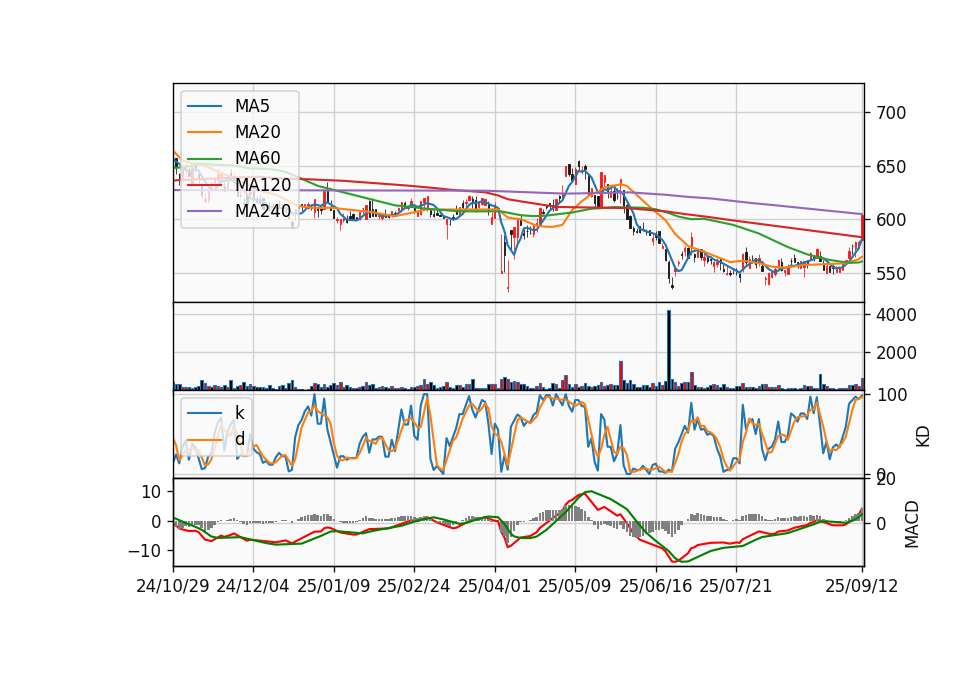Click the 25/02/24 date label

[414, 586]
